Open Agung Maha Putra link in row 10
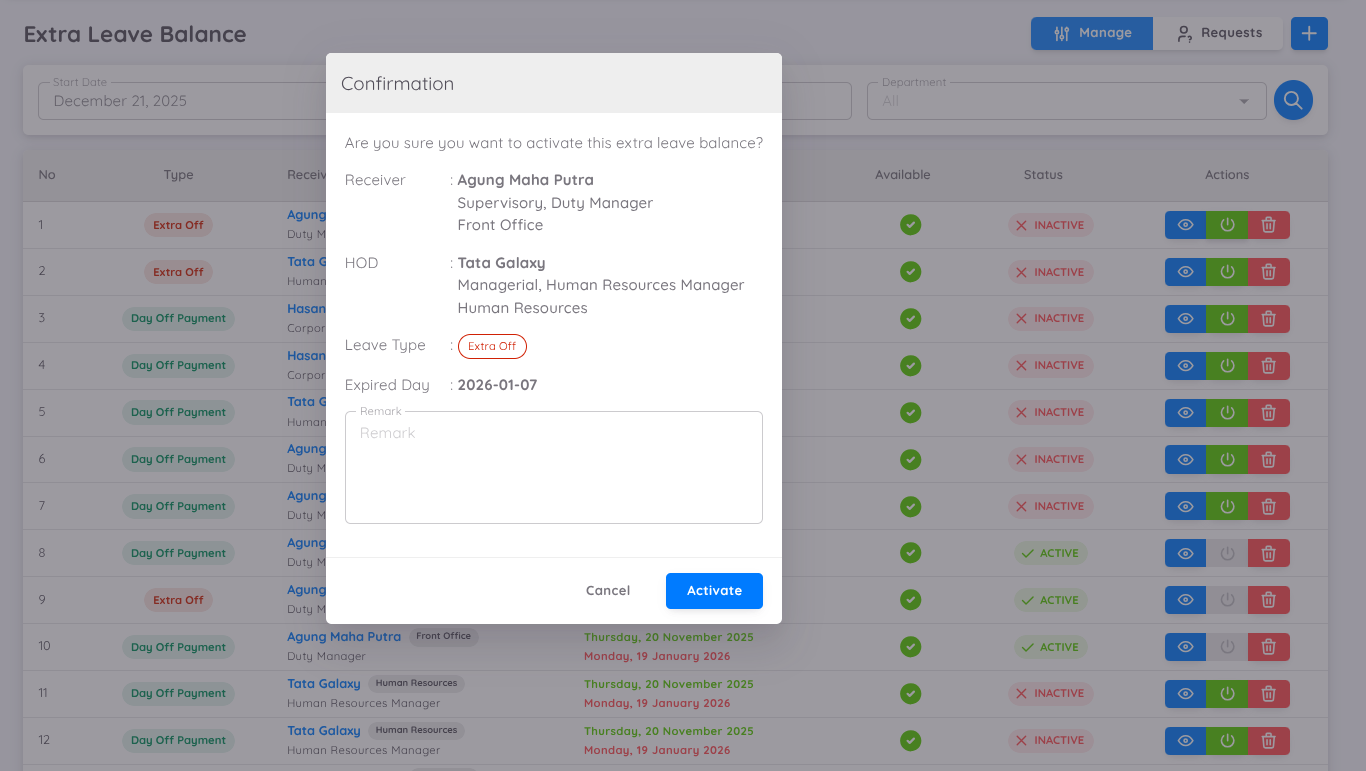 coord(343,637)
